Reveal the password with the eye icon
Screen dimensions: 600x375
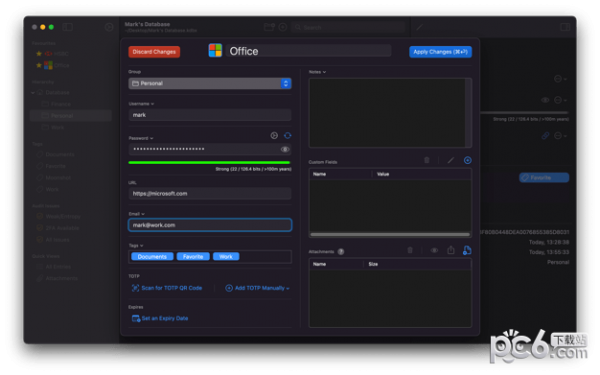[285, 149]
